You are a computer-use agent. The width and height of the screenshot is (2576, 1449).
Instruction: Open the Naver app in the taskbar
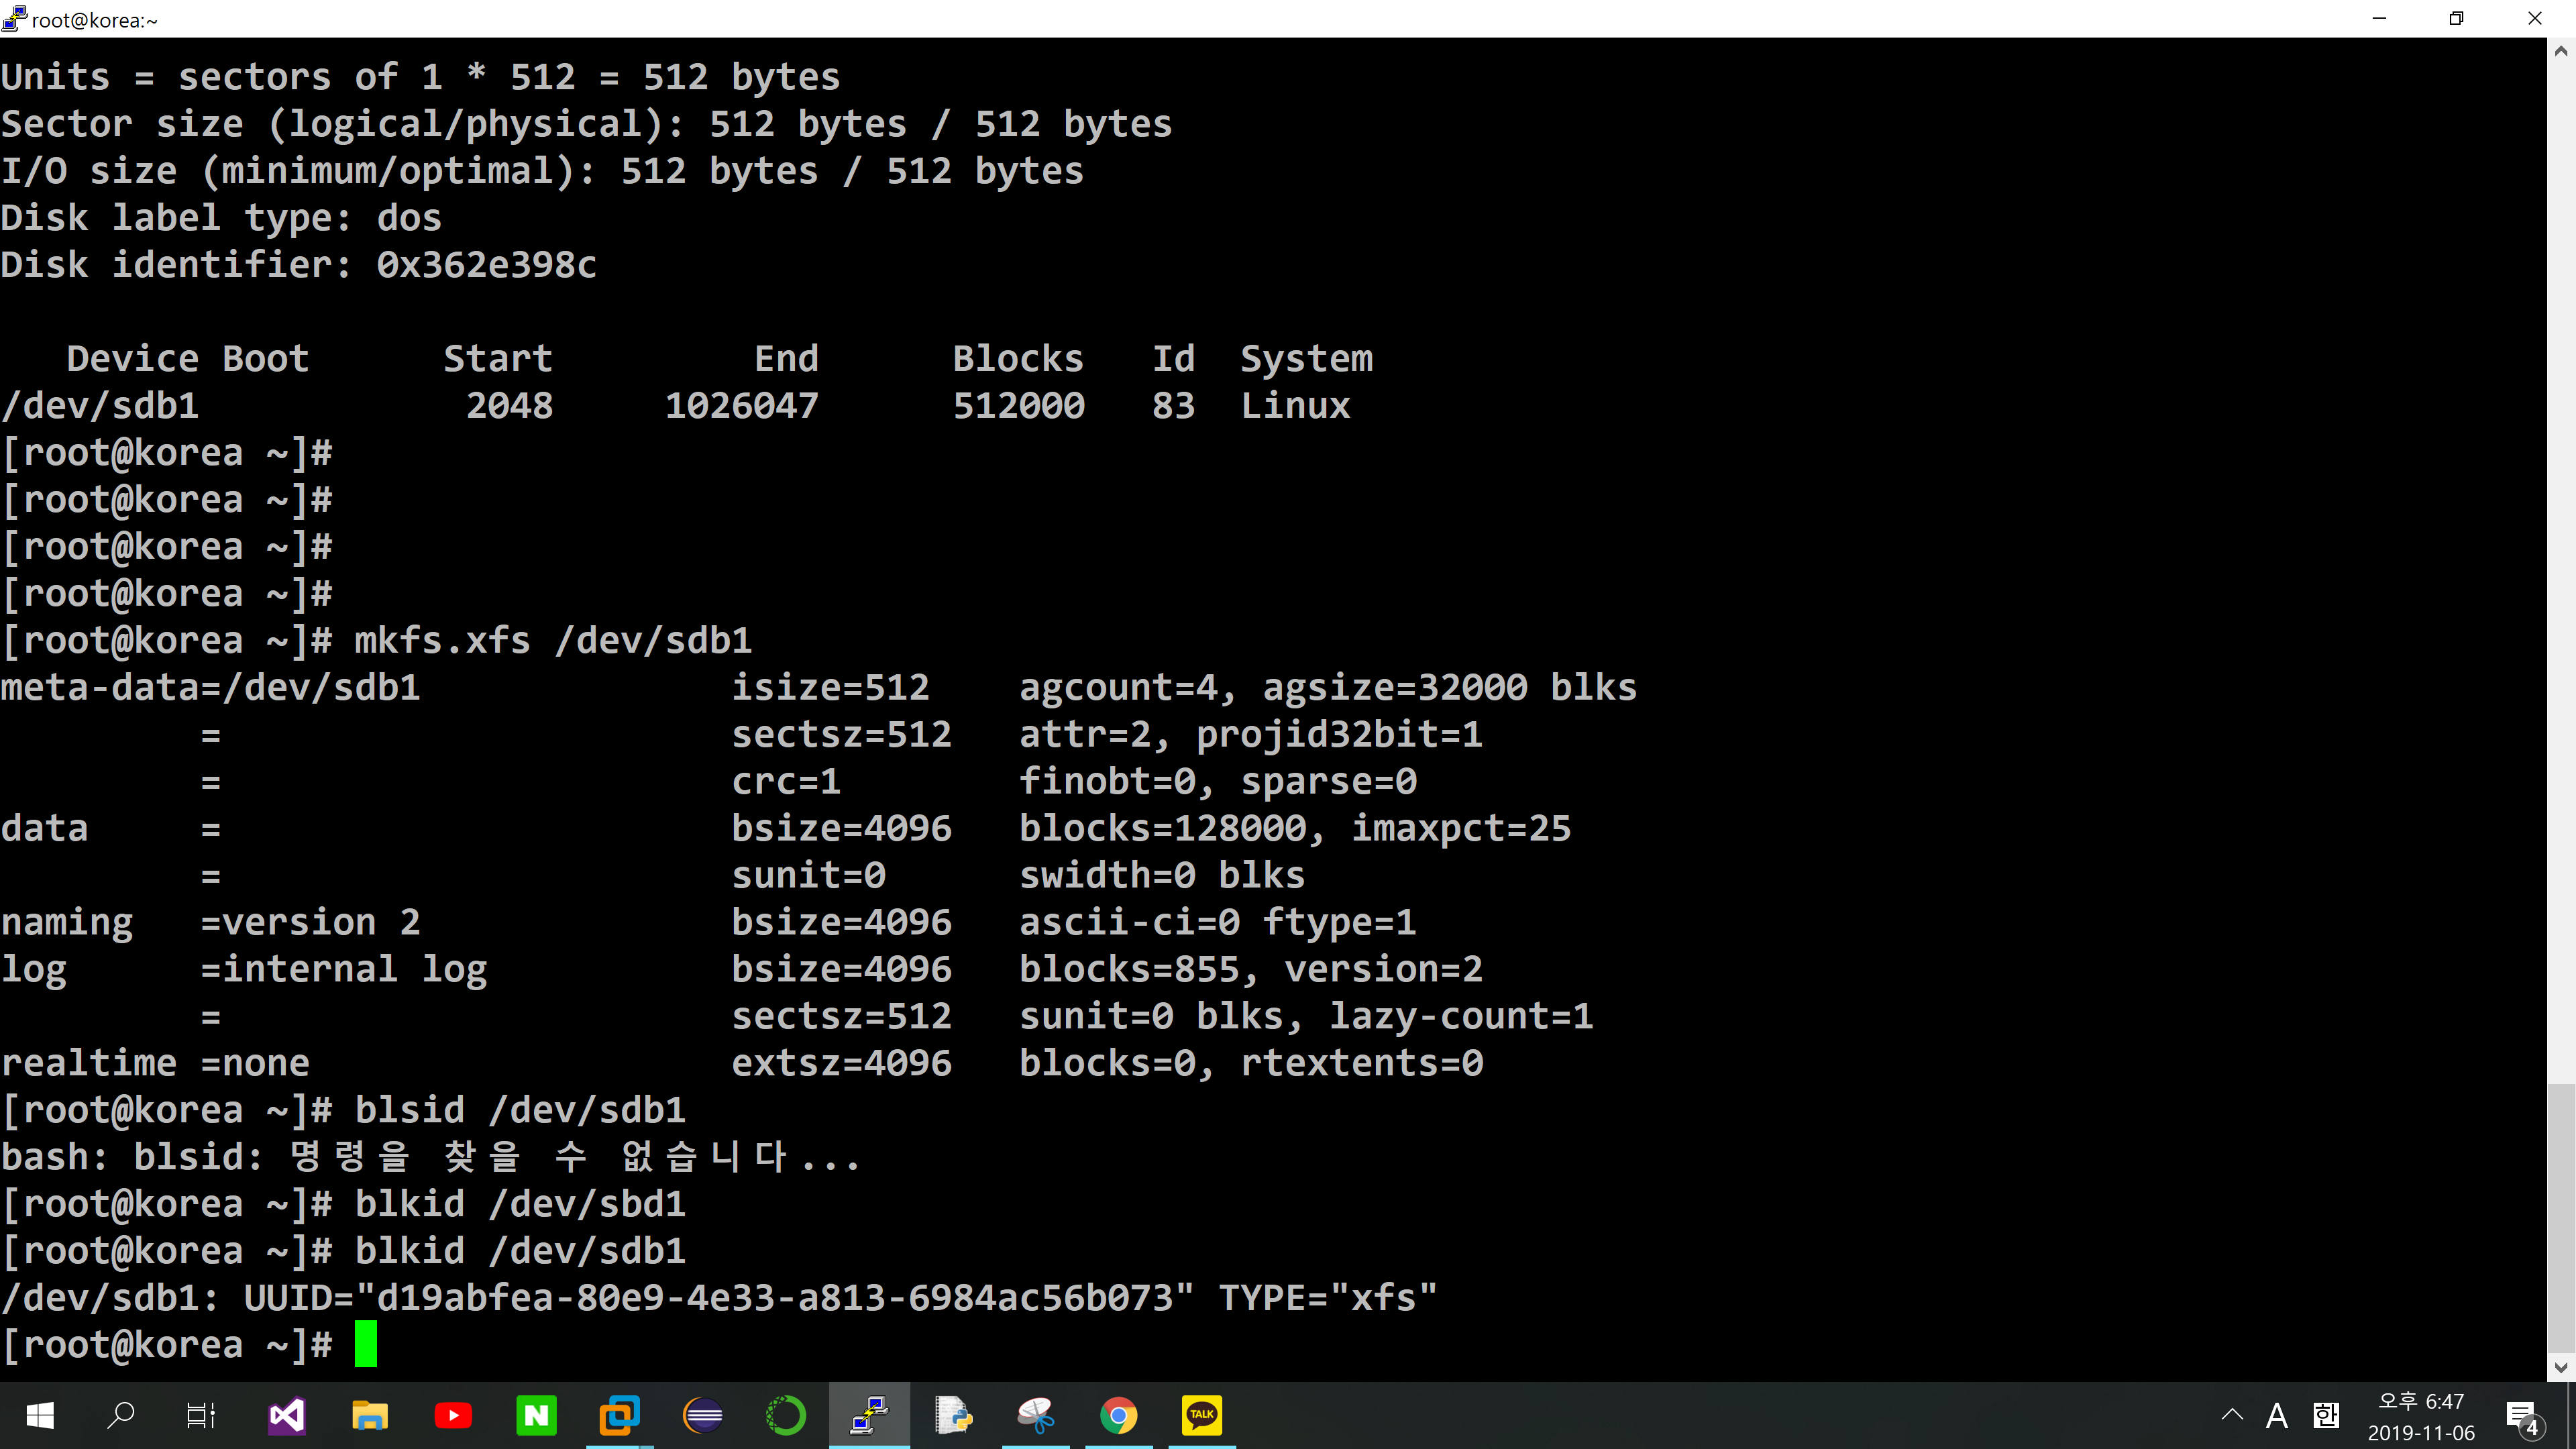coord(536,1415)
